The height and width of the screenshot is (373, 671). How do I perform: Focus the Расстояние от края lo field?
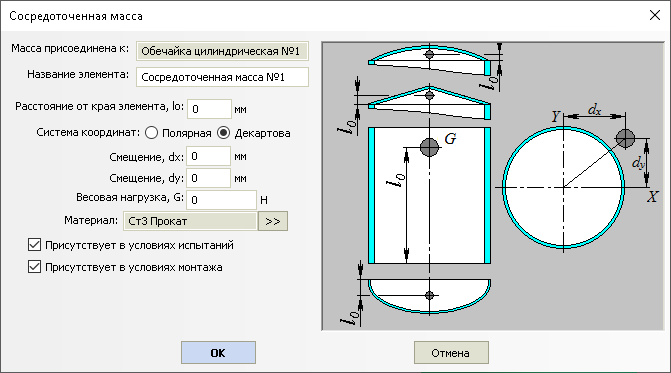point(209,109)
